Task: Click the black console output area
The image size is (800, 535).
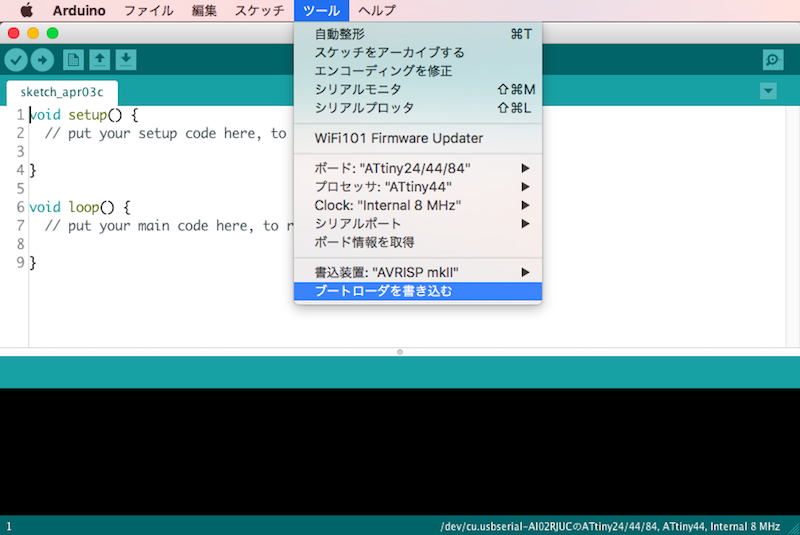Action: pyautogui.click(x=400, y=451)
